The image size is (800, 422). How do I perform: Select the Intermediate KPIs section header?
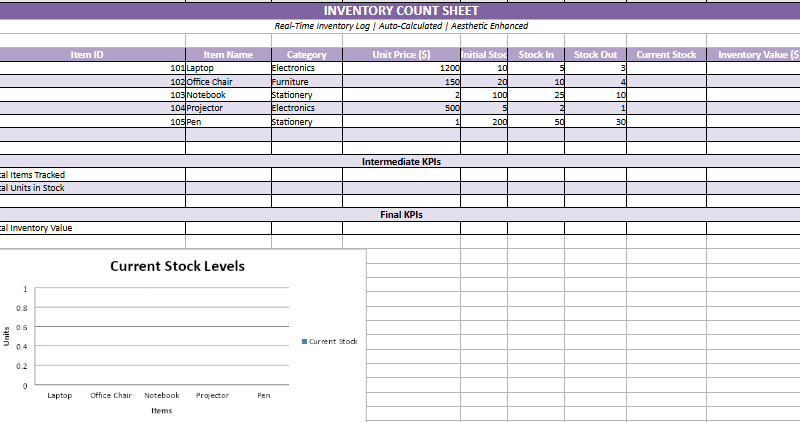coord(401,162)
